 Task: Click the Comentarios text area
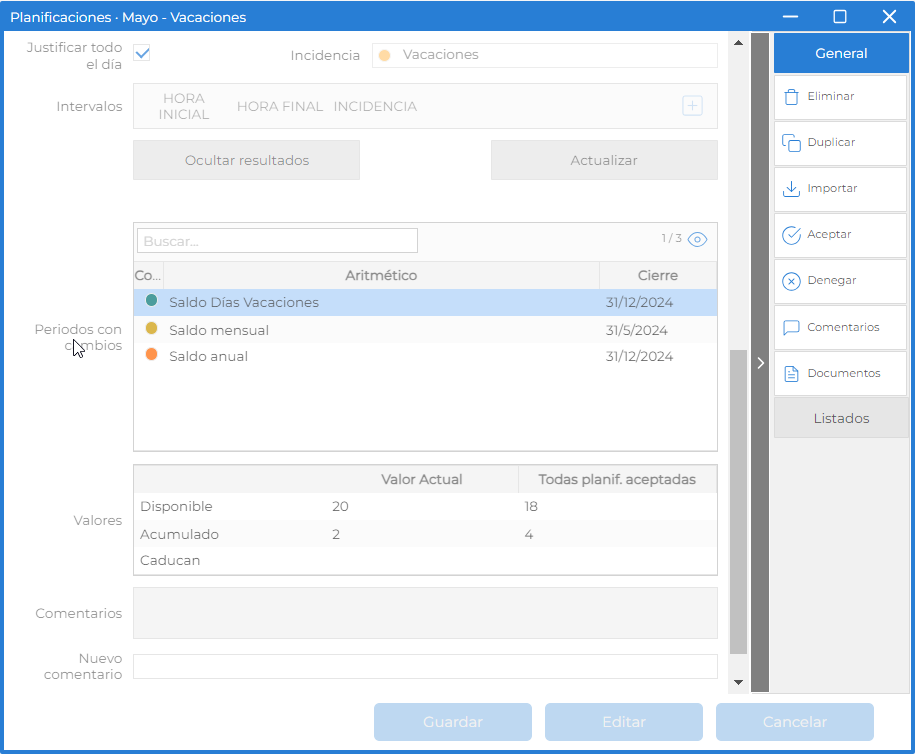click(425, 613)
